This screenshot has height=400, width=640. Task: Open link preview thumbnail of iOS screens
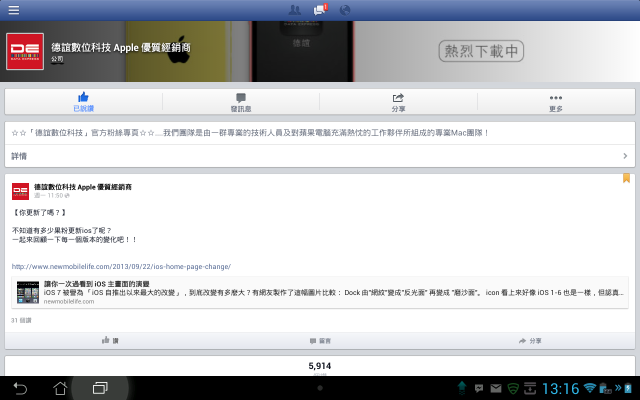(28, 292)
